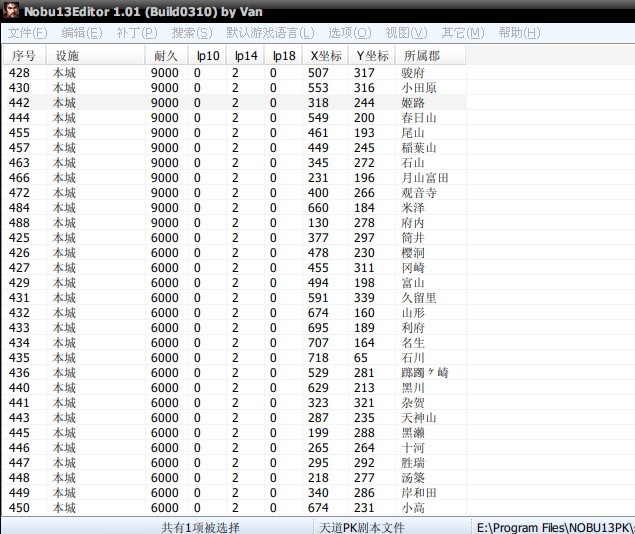The height and width of the screenshot is (534, 635).
Task: Click X坐标 value 199 in row 445
Action: [x=318, y=432]
